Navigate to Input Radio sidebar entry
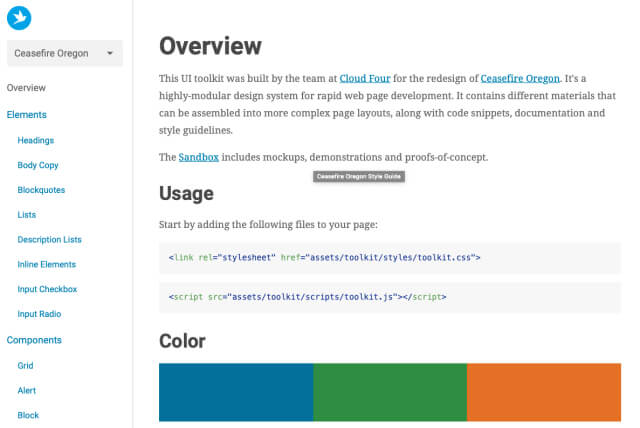640x428 pixels. (x=39, y=314)
